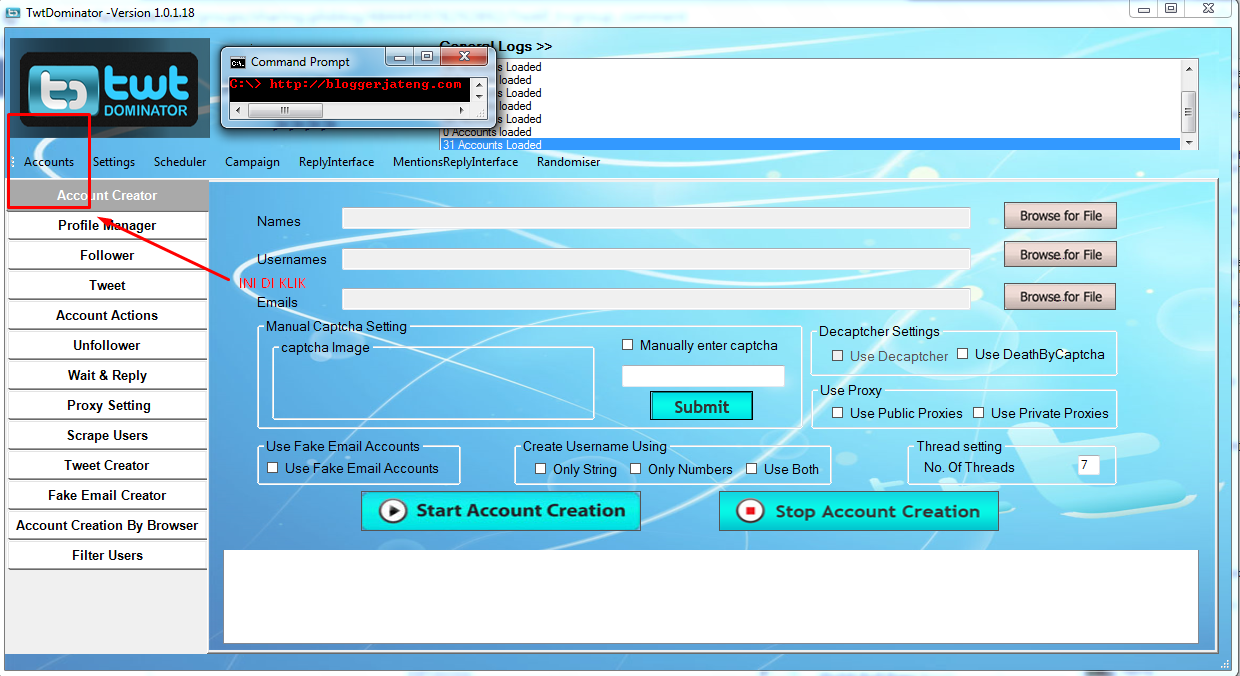This screenshot has height=676, width=1240.
Task: Open the Accounts menu
Action: click(x=48, y=161)
